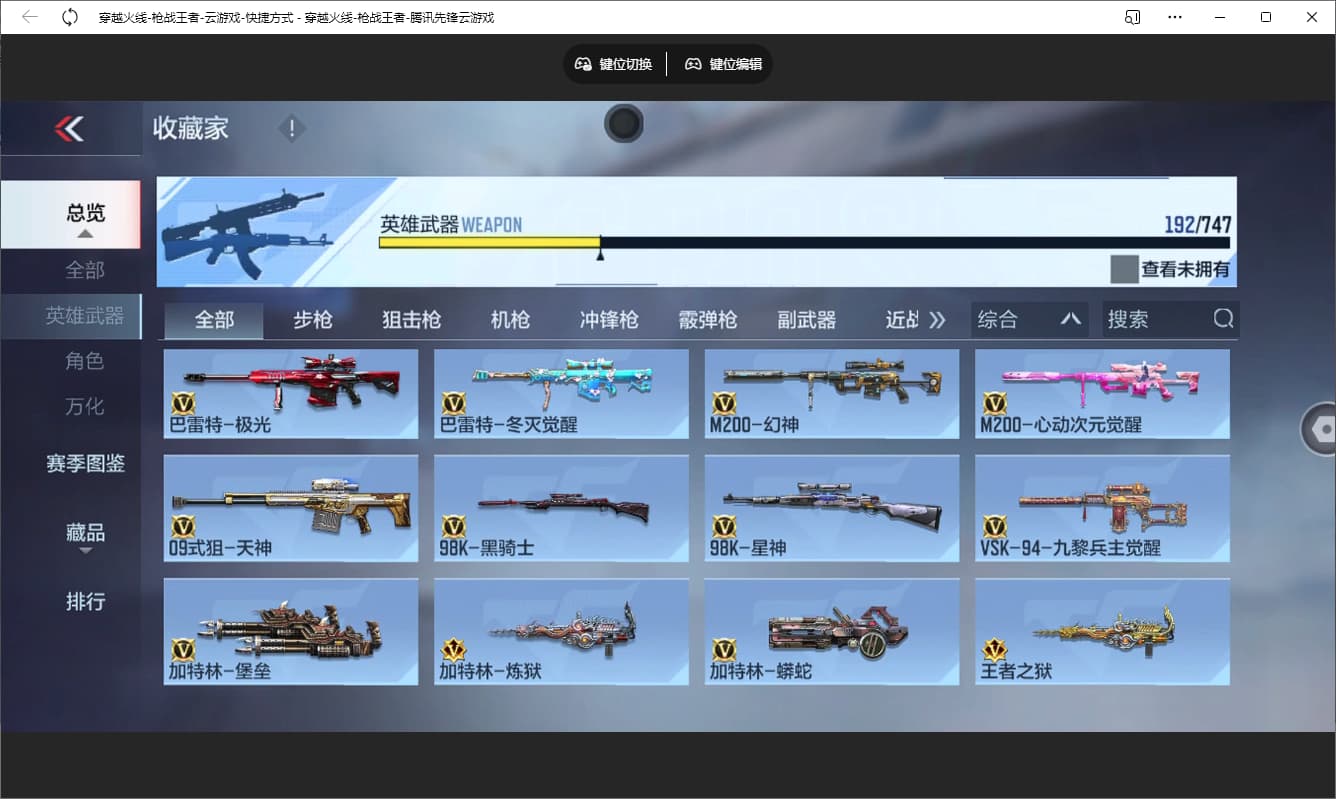Screen dimensions: 1336x799
Task: Click the 键位切换 button
Action: click(613, 64)
